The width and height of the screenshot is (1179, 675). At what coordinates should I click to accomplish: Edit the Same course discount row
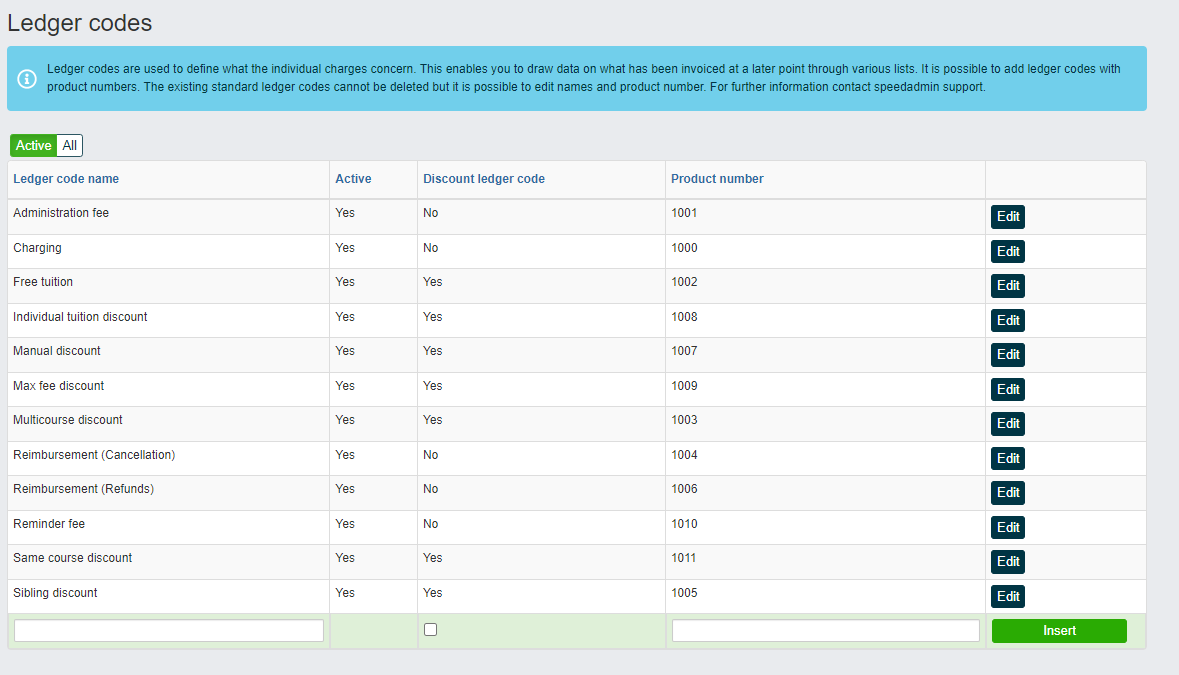click(x=1008, y=561)
